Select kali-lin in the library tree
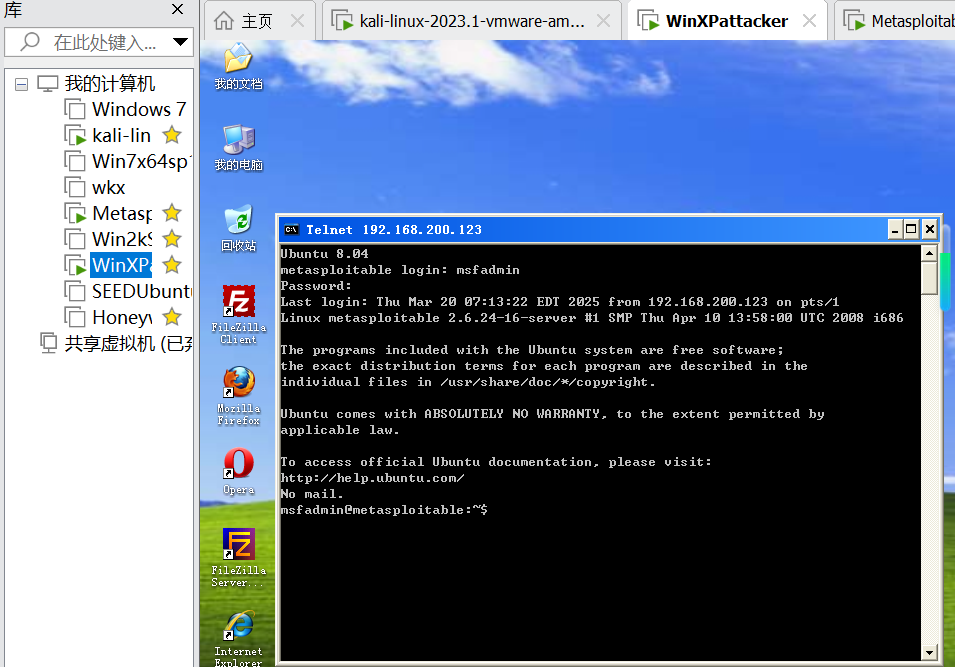 point(121,135)
